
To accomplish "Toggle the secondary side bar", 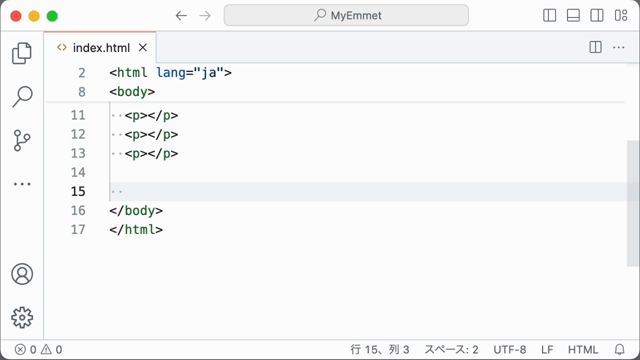I will [x=597, y=16].
